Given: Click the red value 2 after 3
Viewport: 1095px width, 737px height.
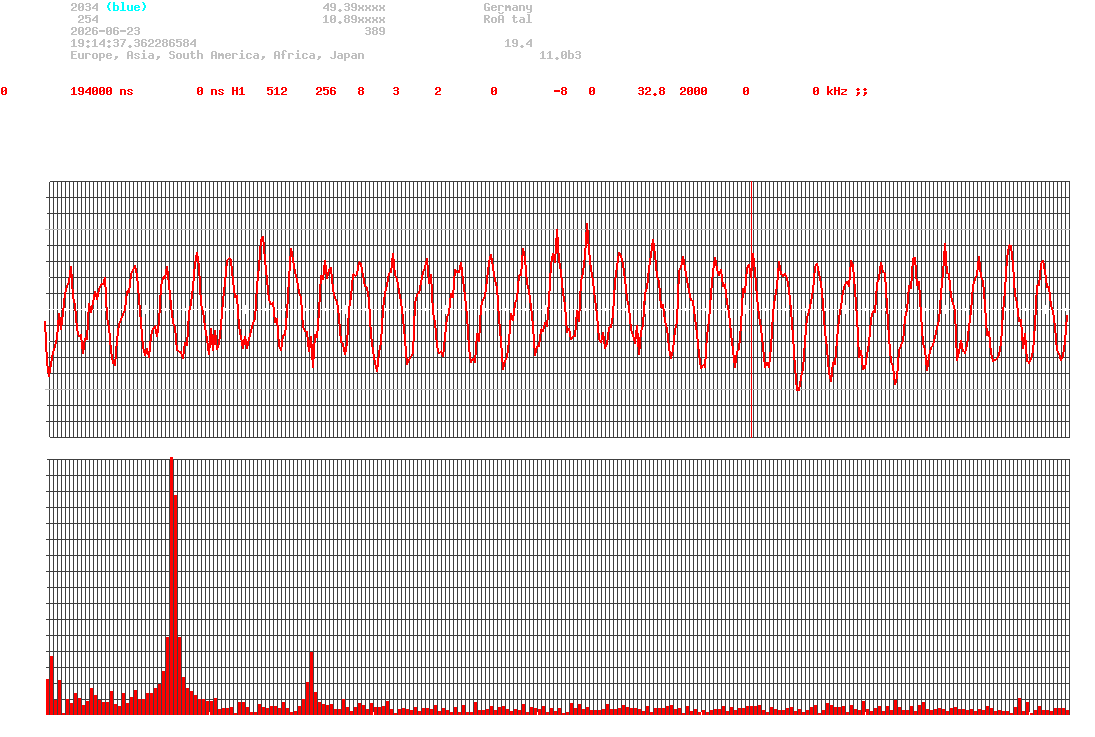Looking at the screenshot, I should click(x=437, y=91).
